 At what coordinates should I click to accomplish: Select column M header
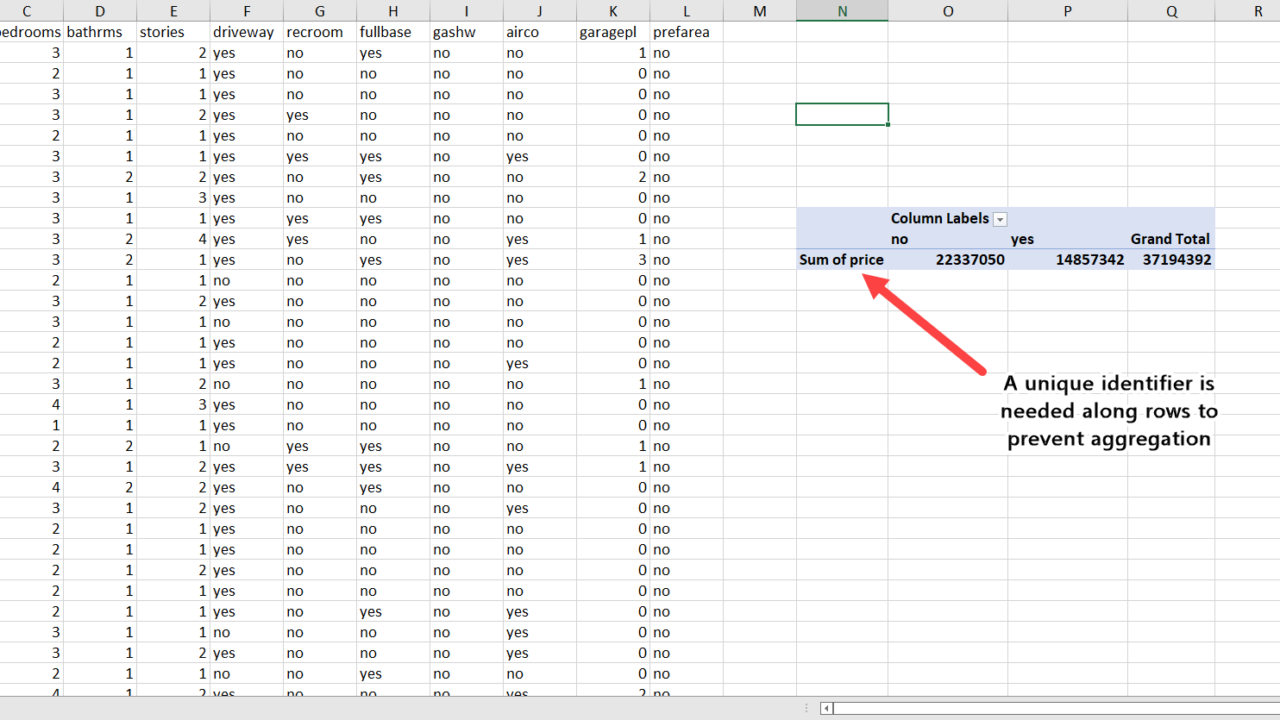coord(759,11)
